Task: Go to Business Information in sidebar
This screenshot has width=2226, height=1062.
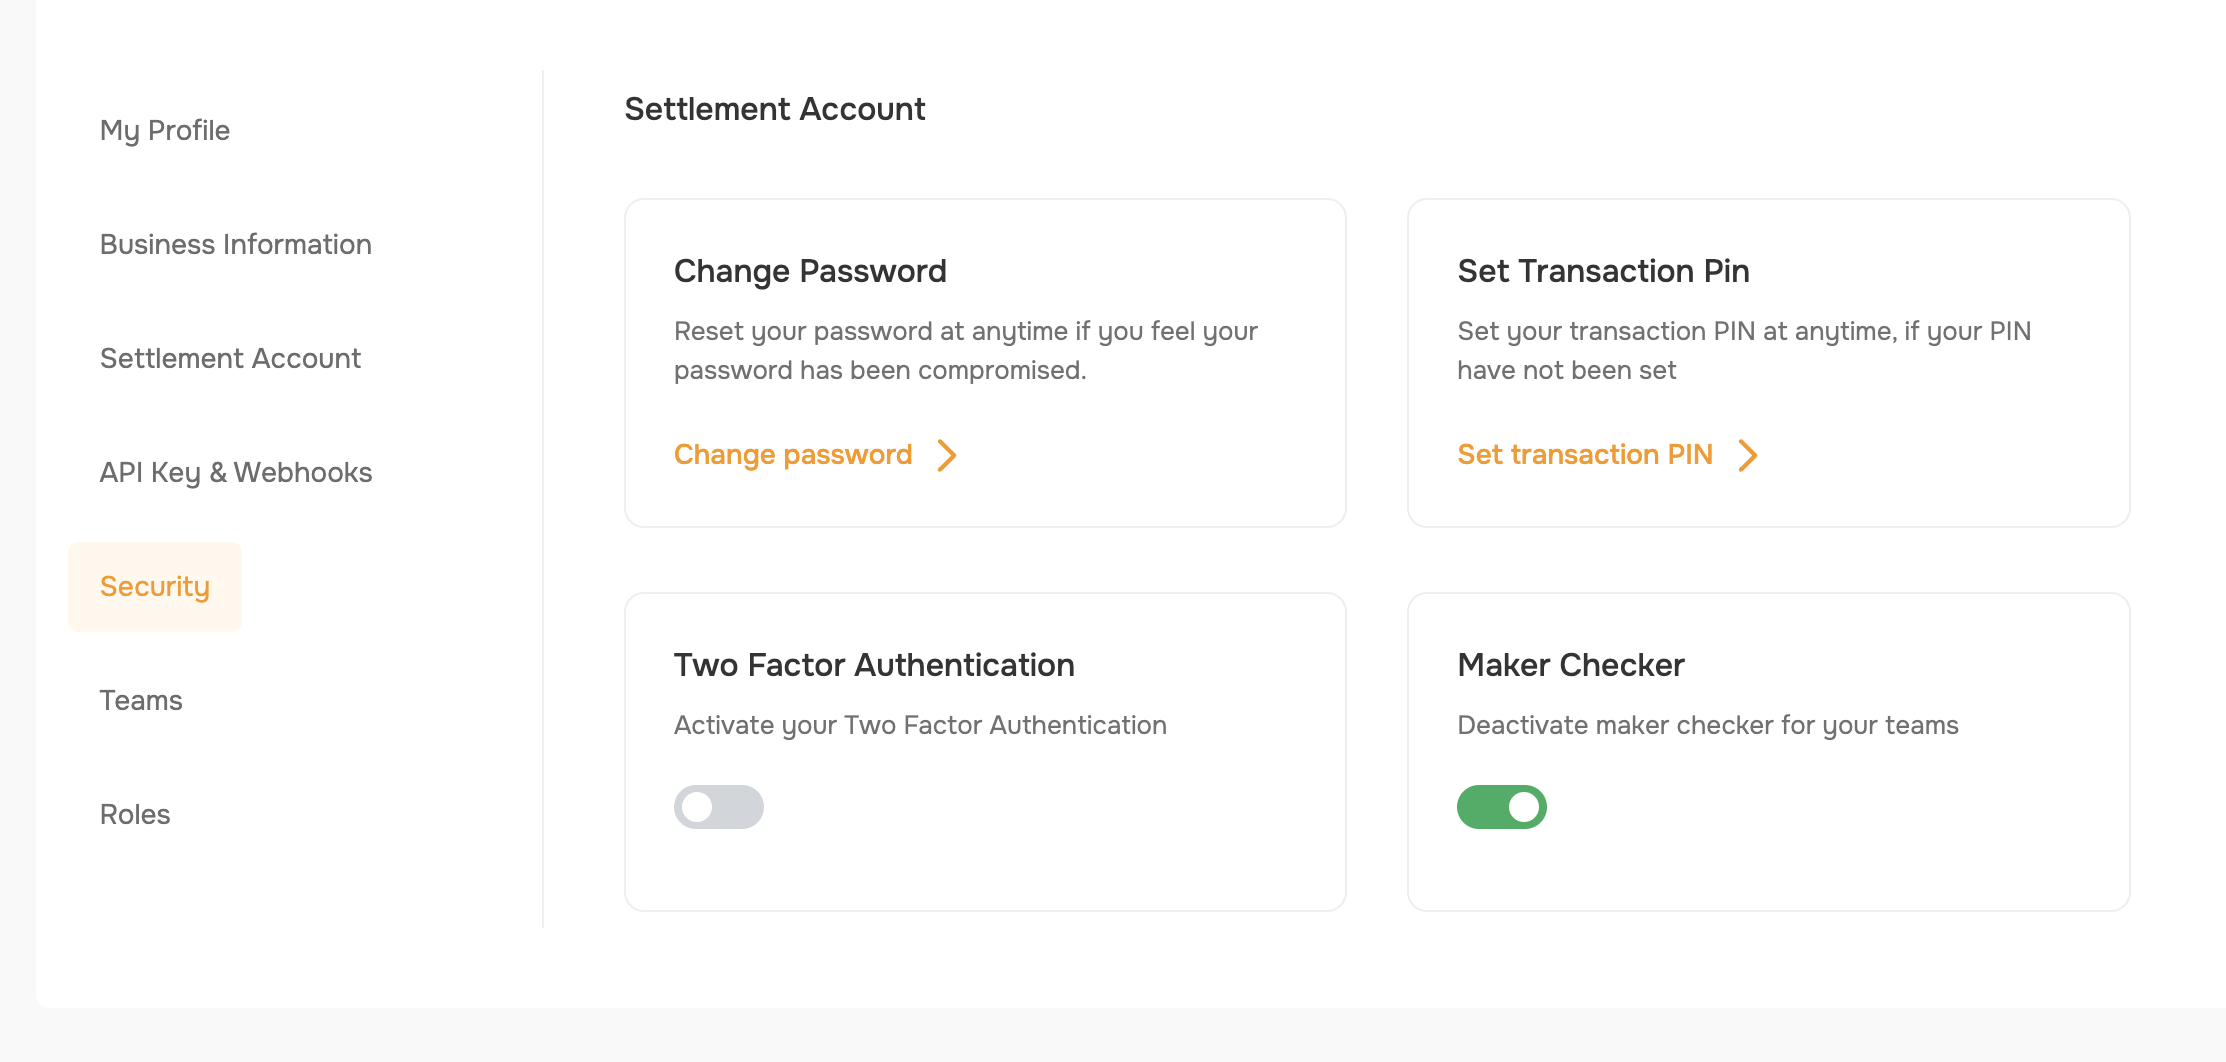Action: [235, 244]
